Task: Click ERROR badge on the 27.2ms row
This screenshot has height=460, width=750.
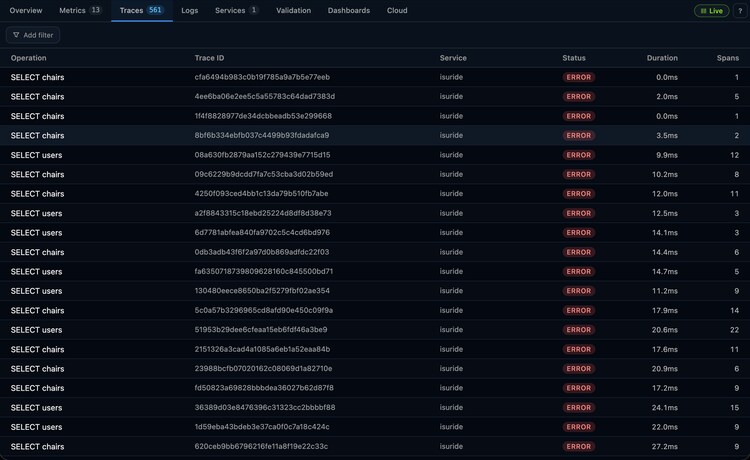Action: 578,446
